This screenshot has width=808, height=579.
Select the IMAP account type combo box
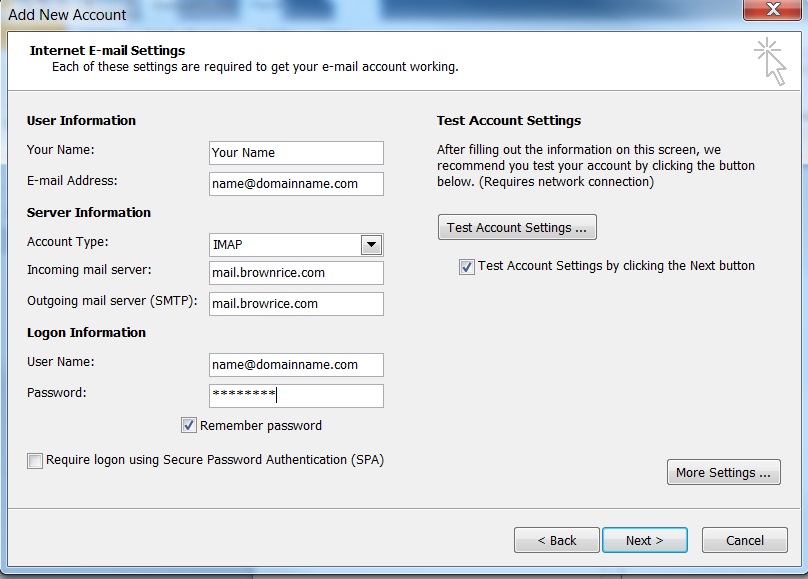tap(296, 245)
